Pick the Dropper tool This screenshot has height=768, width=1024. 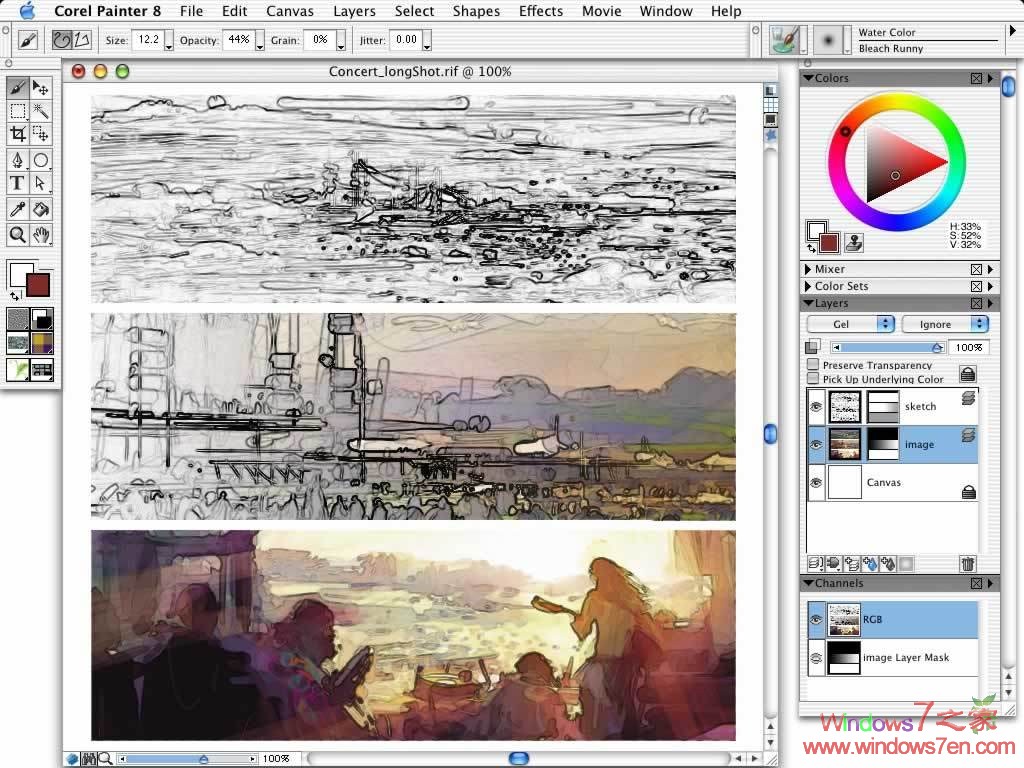coord(17,209)
